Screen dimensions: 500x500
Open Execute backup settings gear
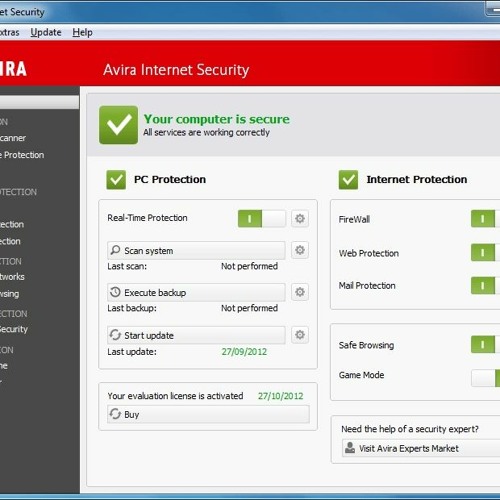pos(300,292)
